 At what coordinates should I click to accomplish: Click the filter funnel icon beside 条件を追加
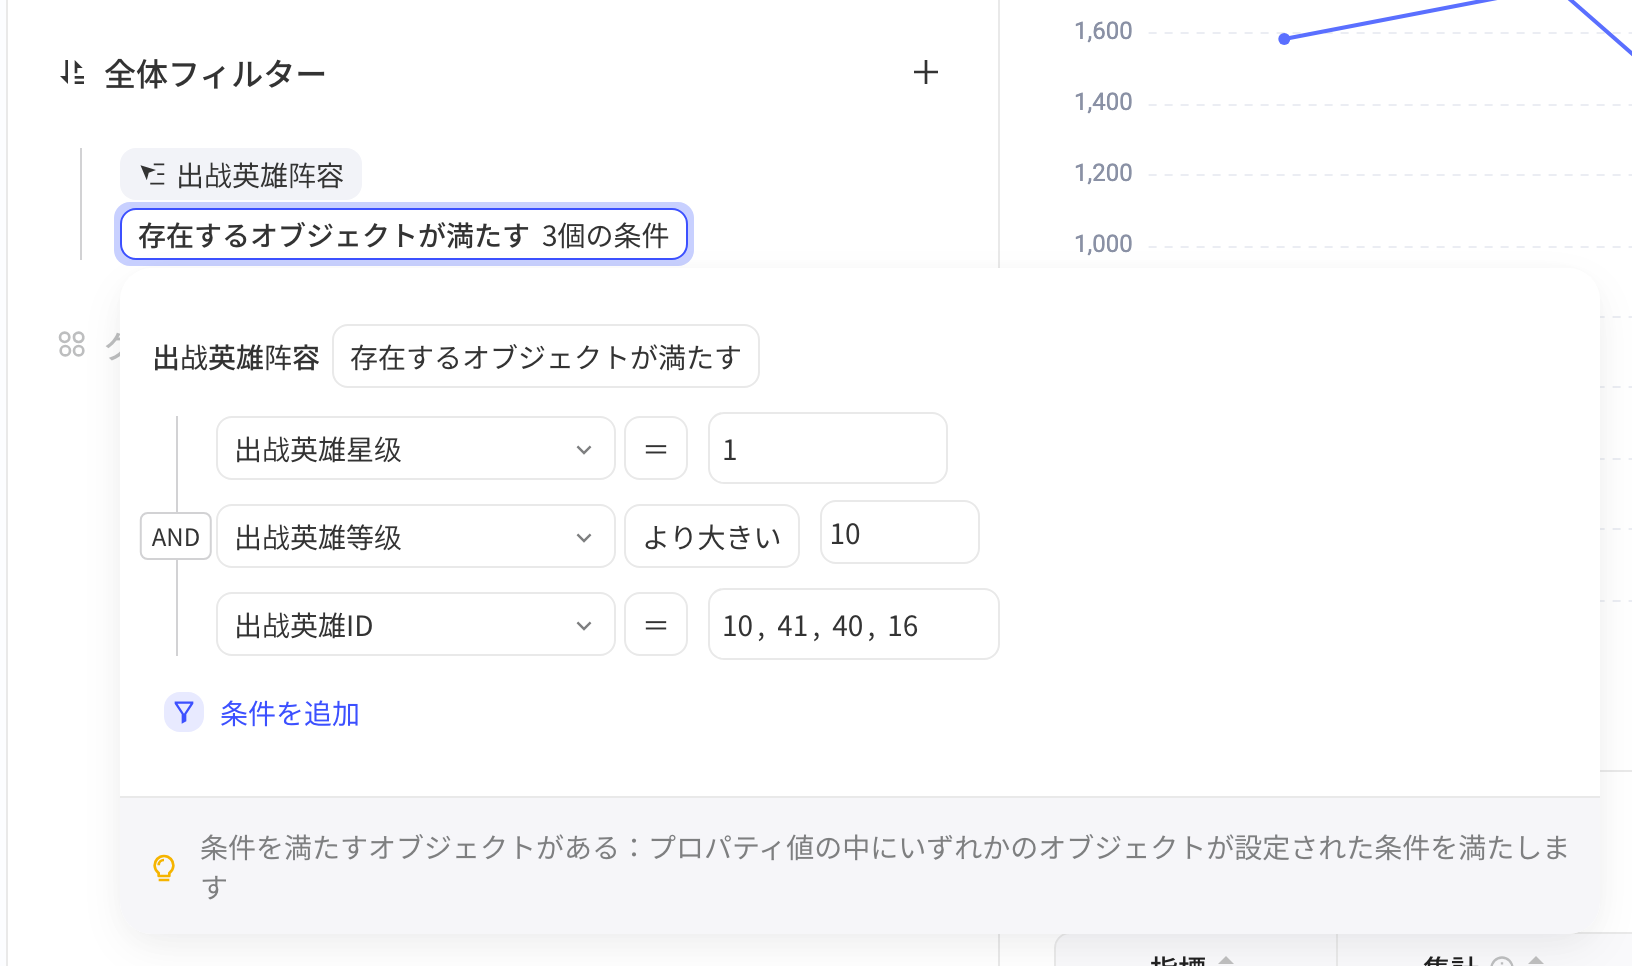point(184,713)
